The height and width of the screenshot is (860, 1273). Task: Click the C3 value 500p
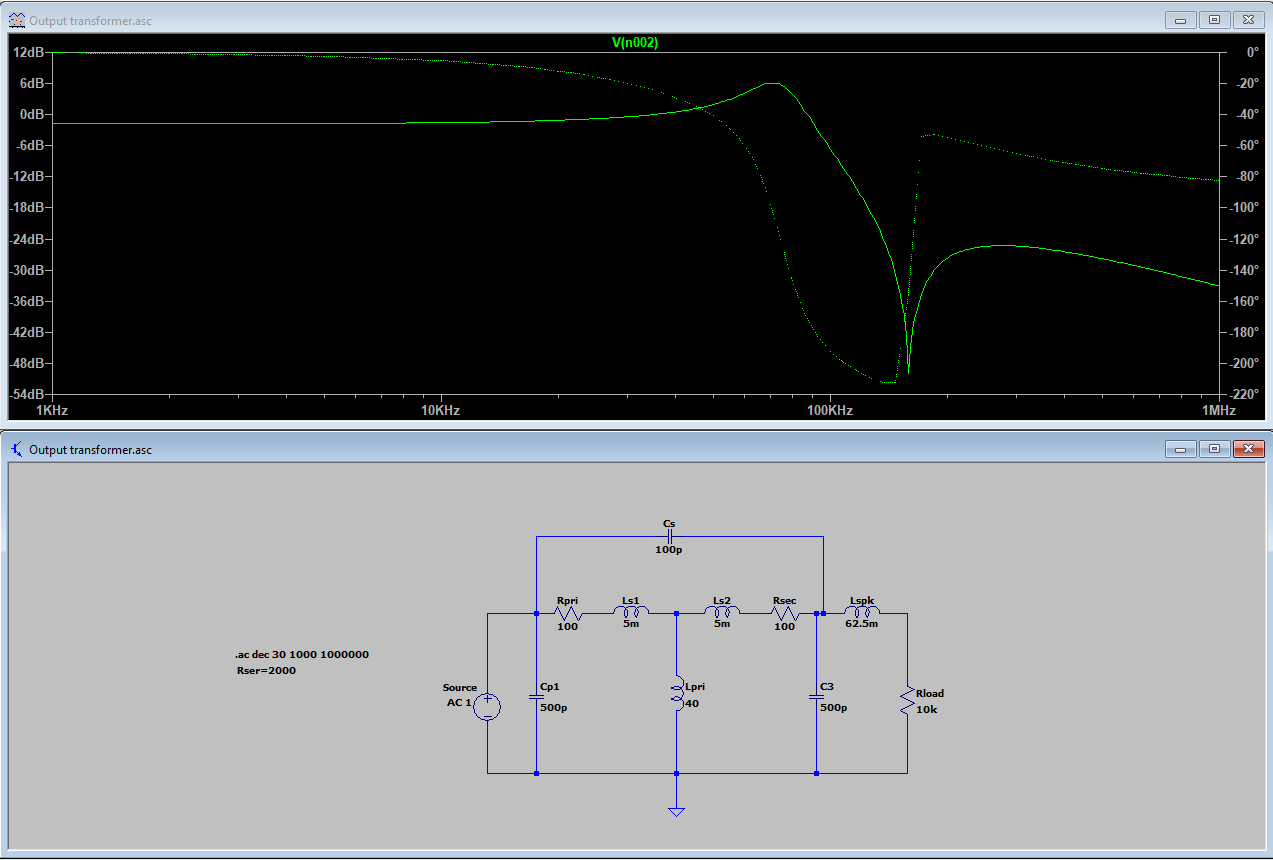point(833,707)
